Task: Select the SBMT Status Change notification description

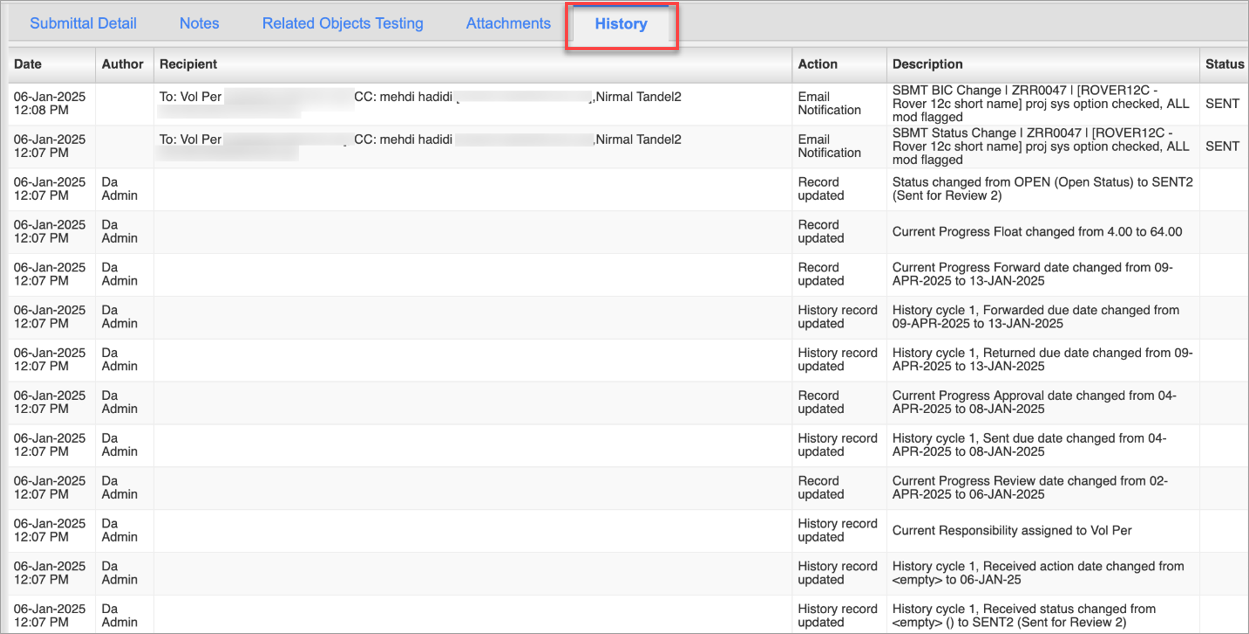Action: (1041, 146)
